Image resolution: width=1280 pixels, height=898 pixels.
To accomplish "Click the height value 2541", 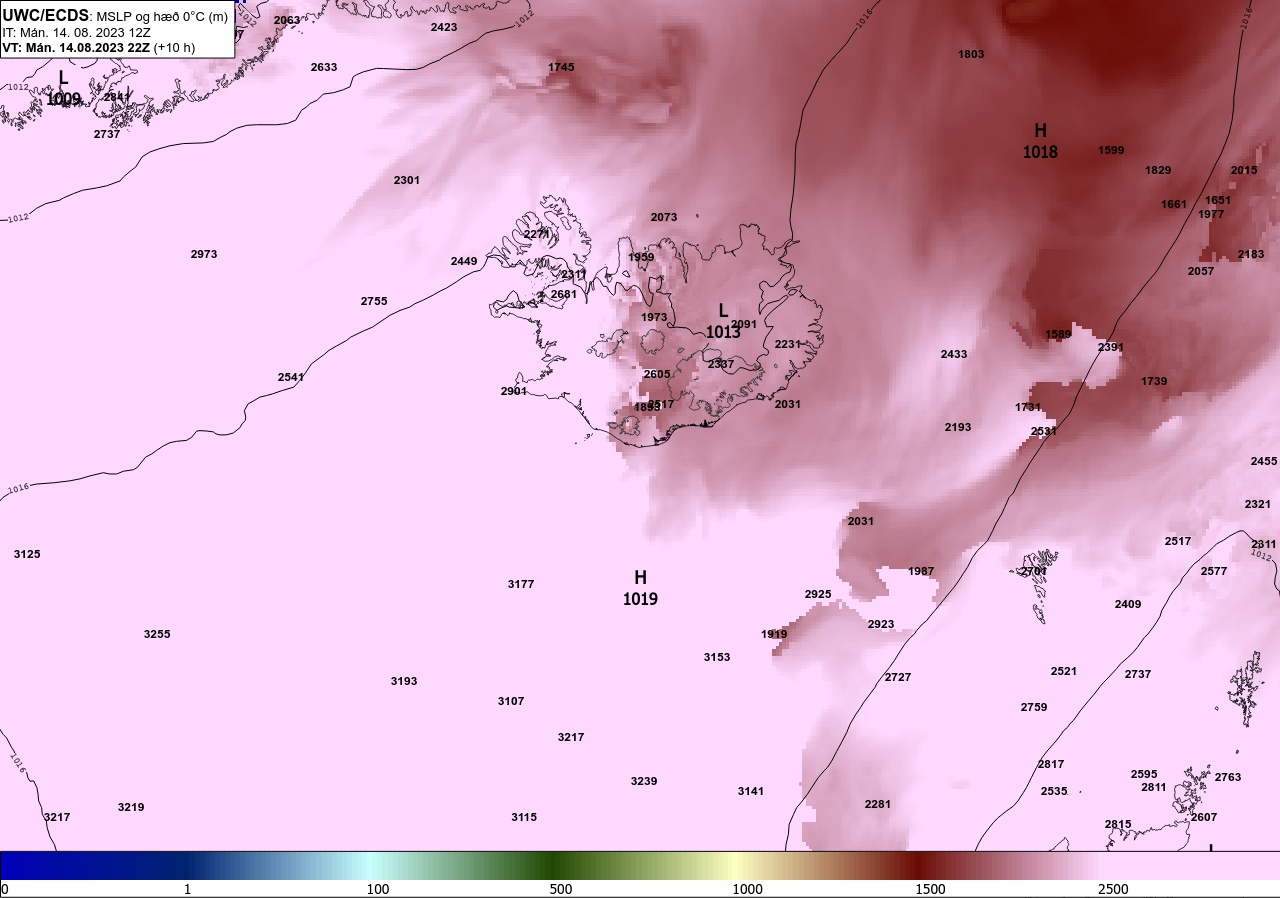I will click(291, 377).
